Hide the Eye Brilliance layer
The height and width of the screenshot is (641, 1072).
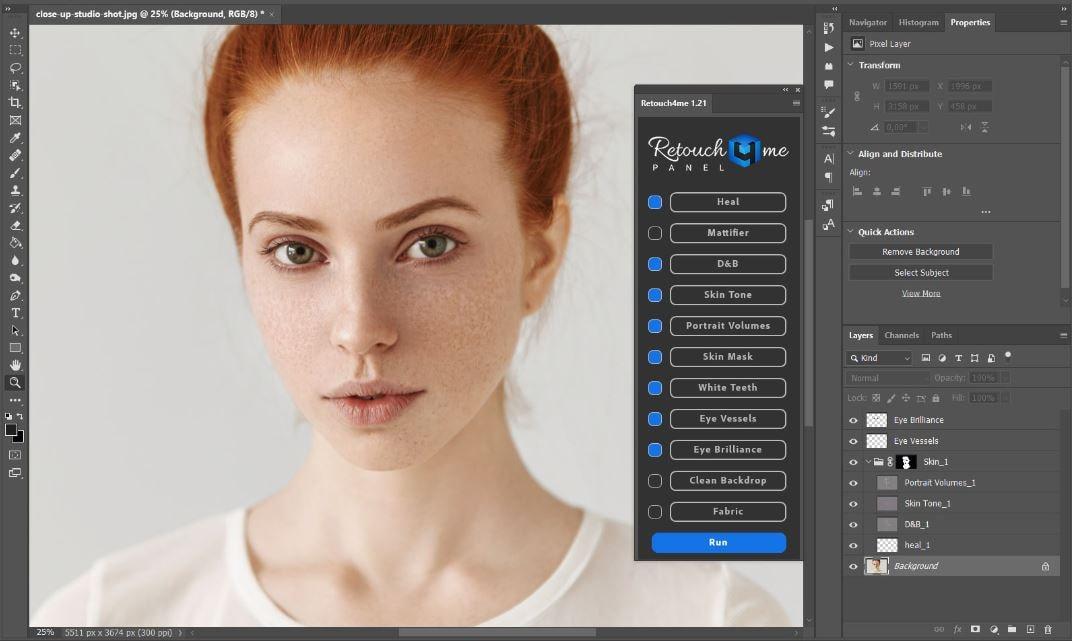pyautogui.click(x=853, y=420)
